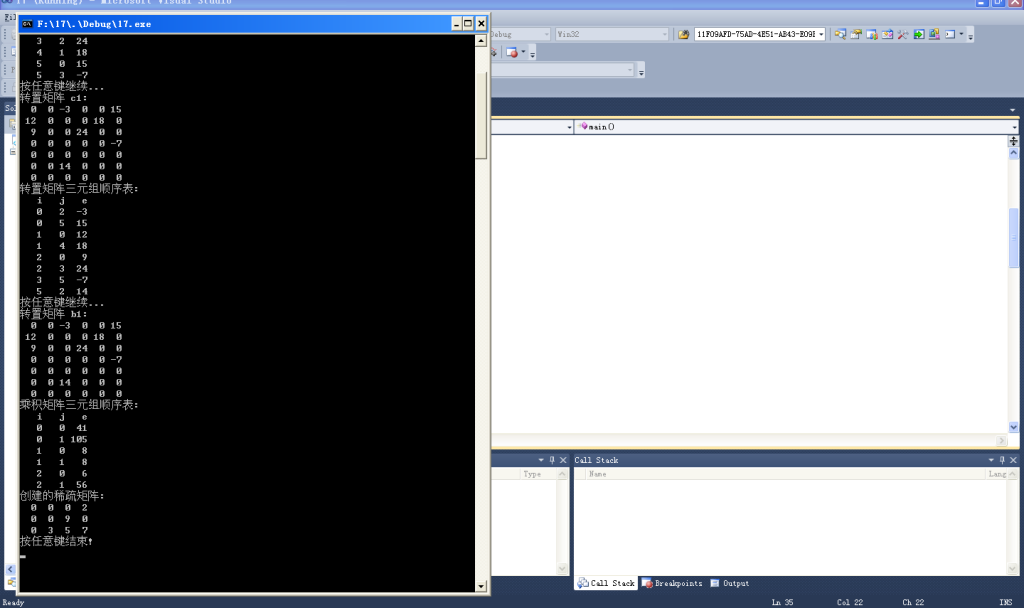1024x608 pixels.
Task: Click the 17.exe console title bar text
Action: coord(94,24)
